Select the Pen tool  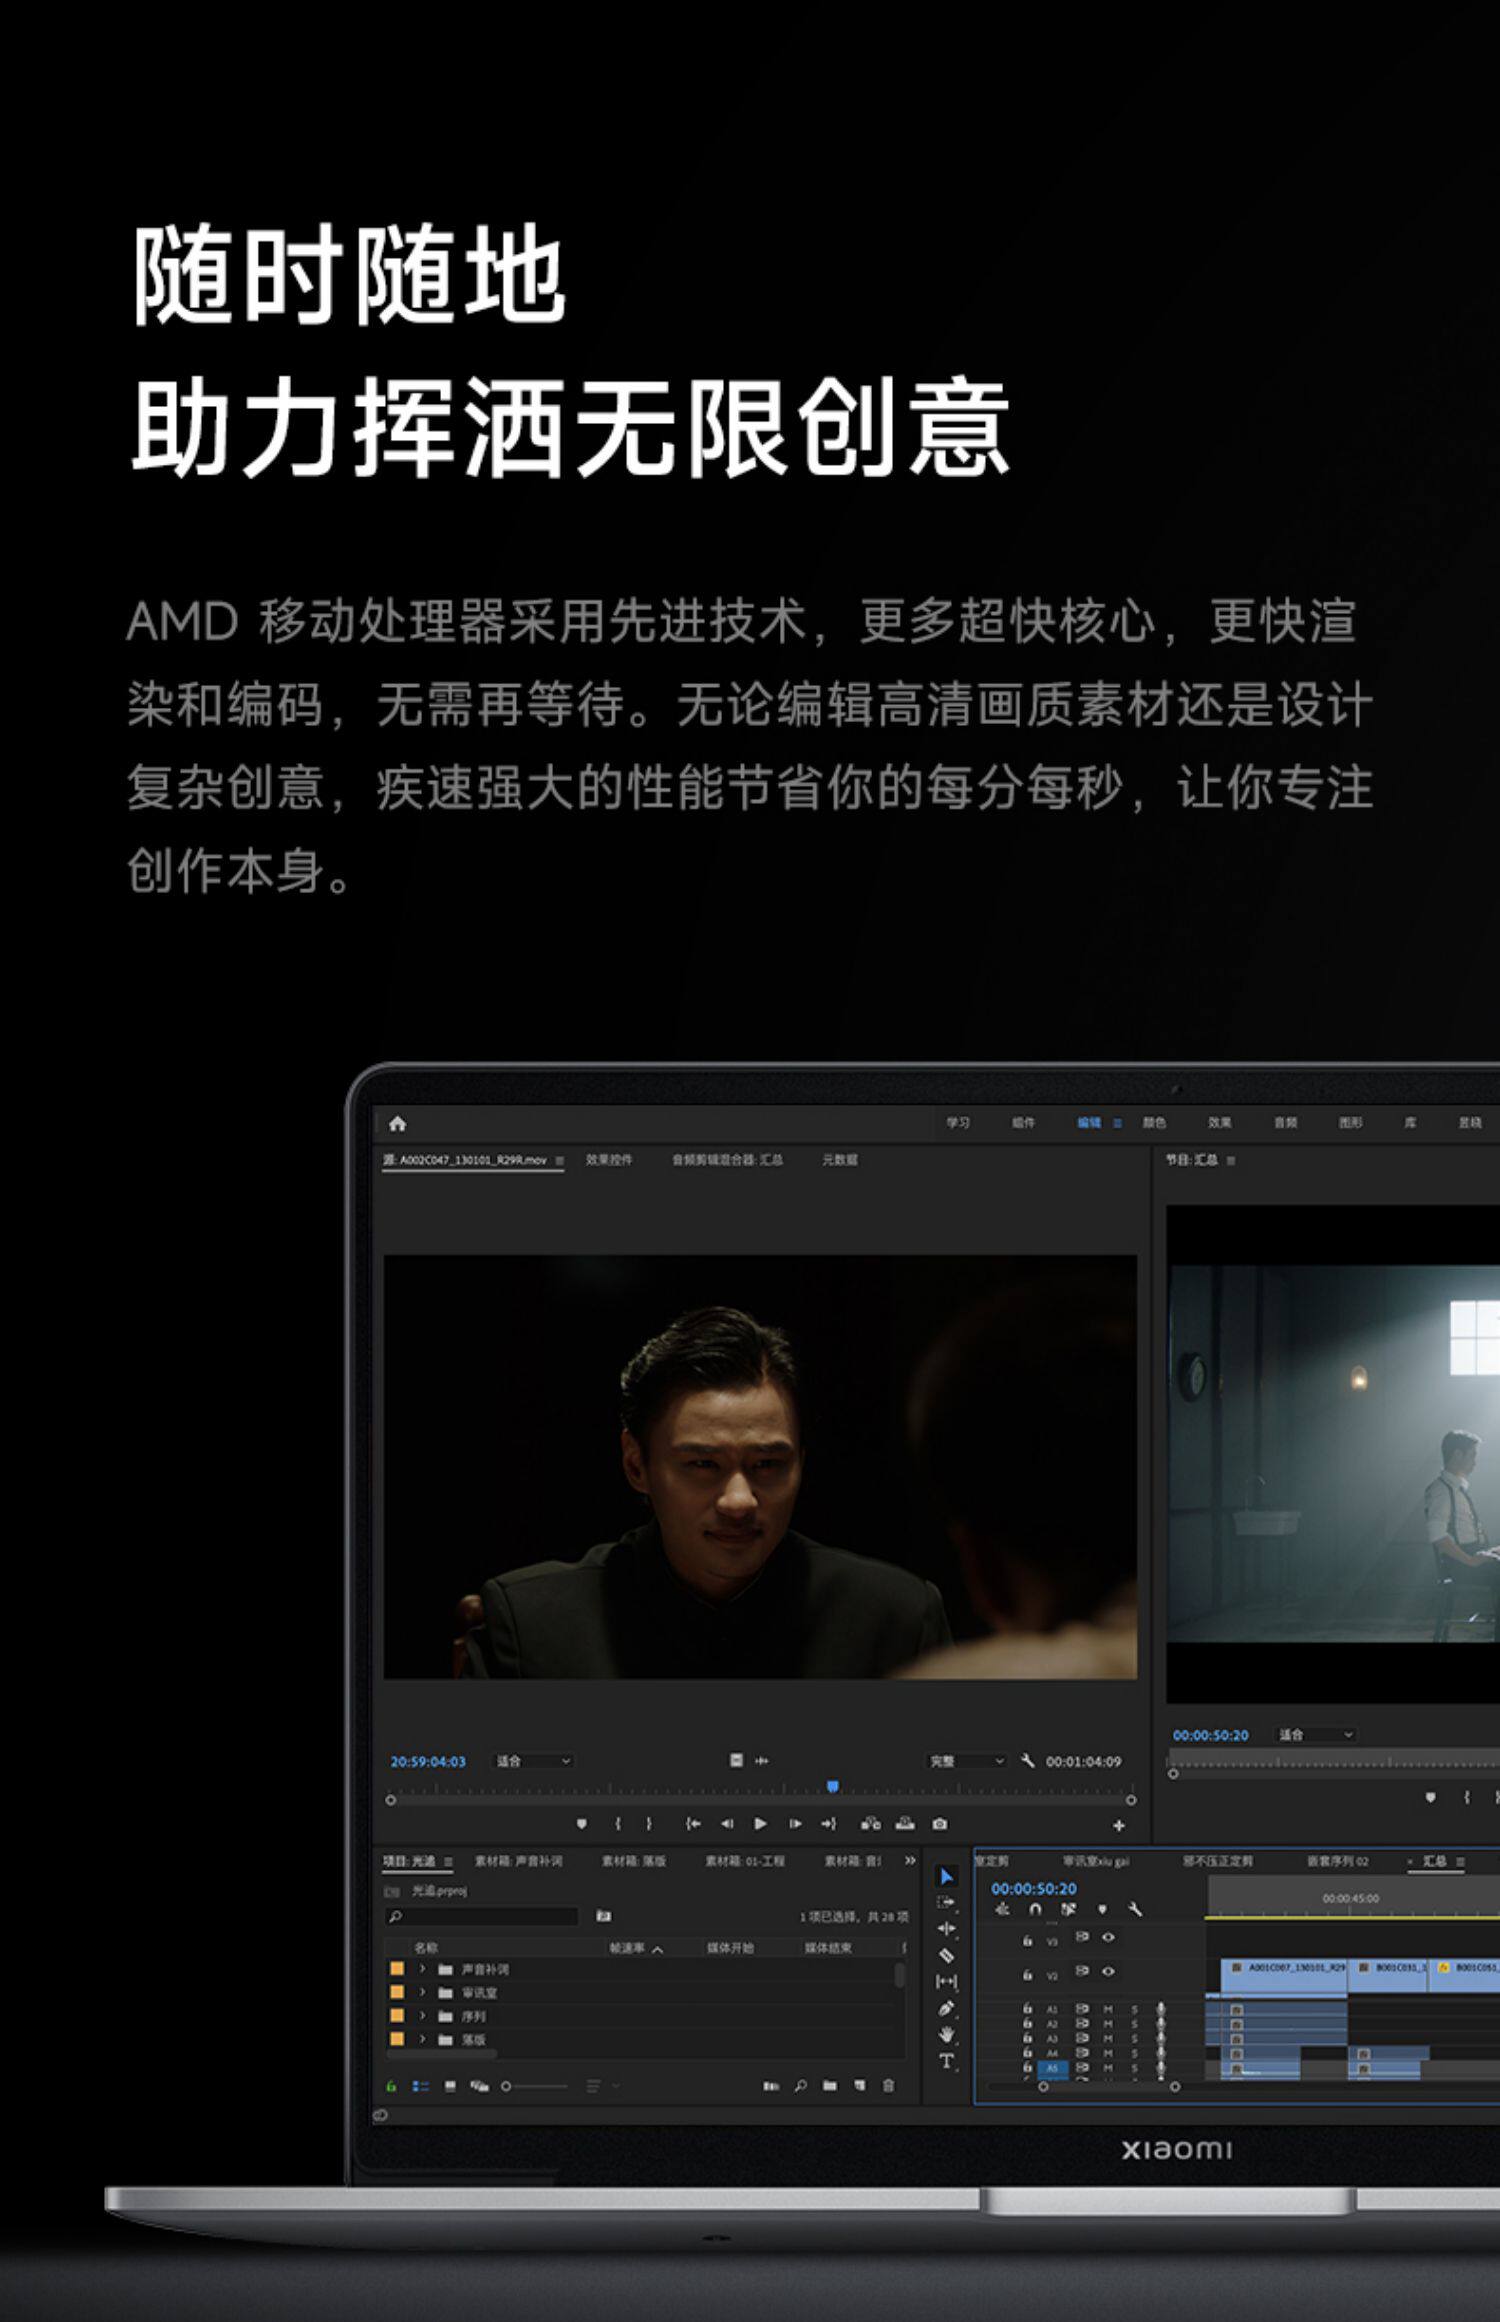coord(946,2007)
